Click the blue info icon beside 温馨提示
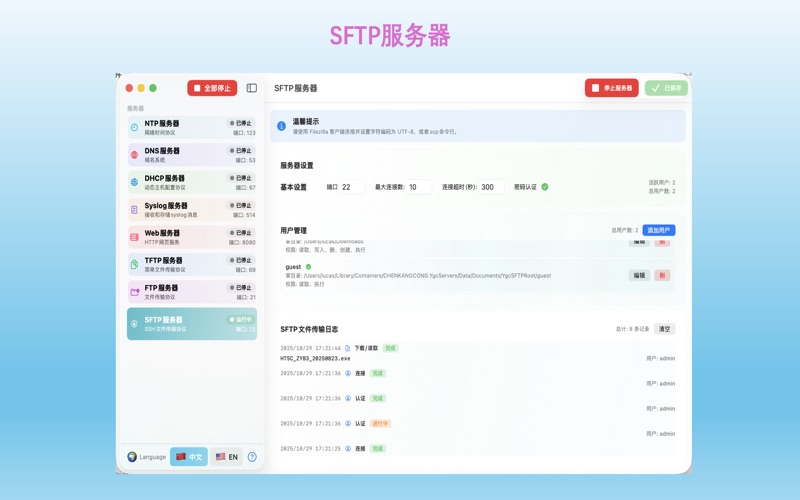800x500 pixels. 281,126
